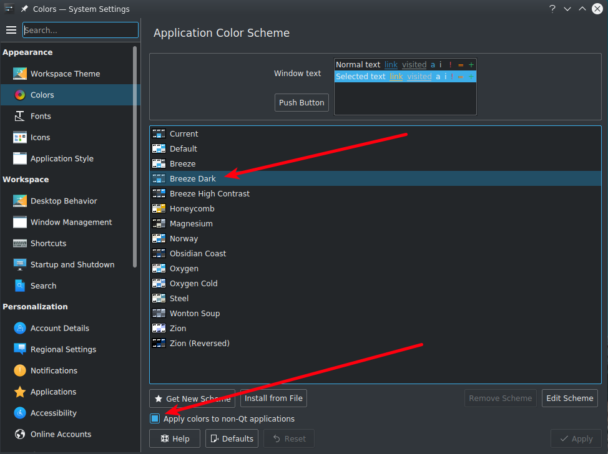Click the Selected text preview row
The height and width of the screenshot is (454, 608).
pyautogui.click(x=405, y=76)
